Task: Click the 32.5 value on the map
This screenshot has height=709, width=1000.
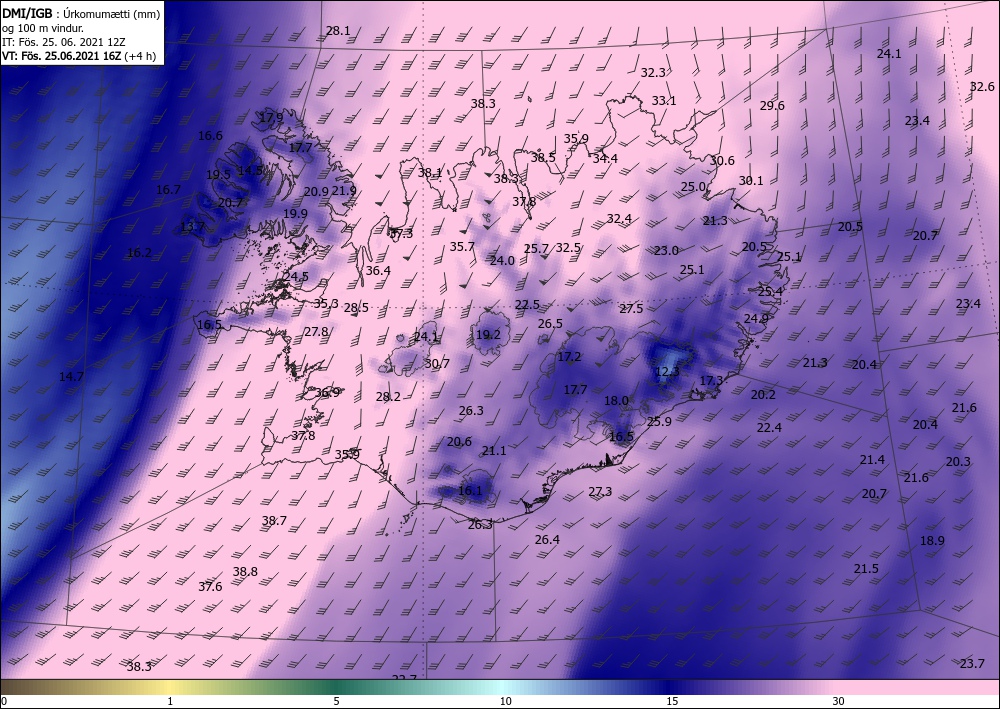Action: tap(568, 247)
